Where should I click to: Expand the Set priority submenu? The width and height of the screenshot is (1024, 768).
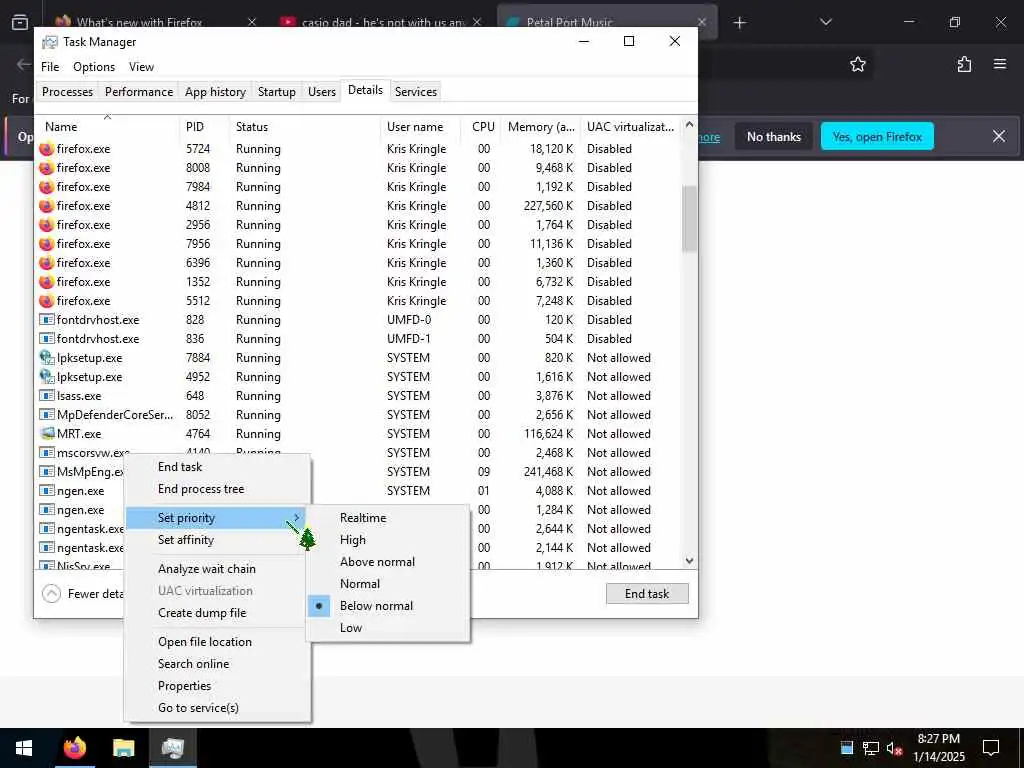point(216,518)
